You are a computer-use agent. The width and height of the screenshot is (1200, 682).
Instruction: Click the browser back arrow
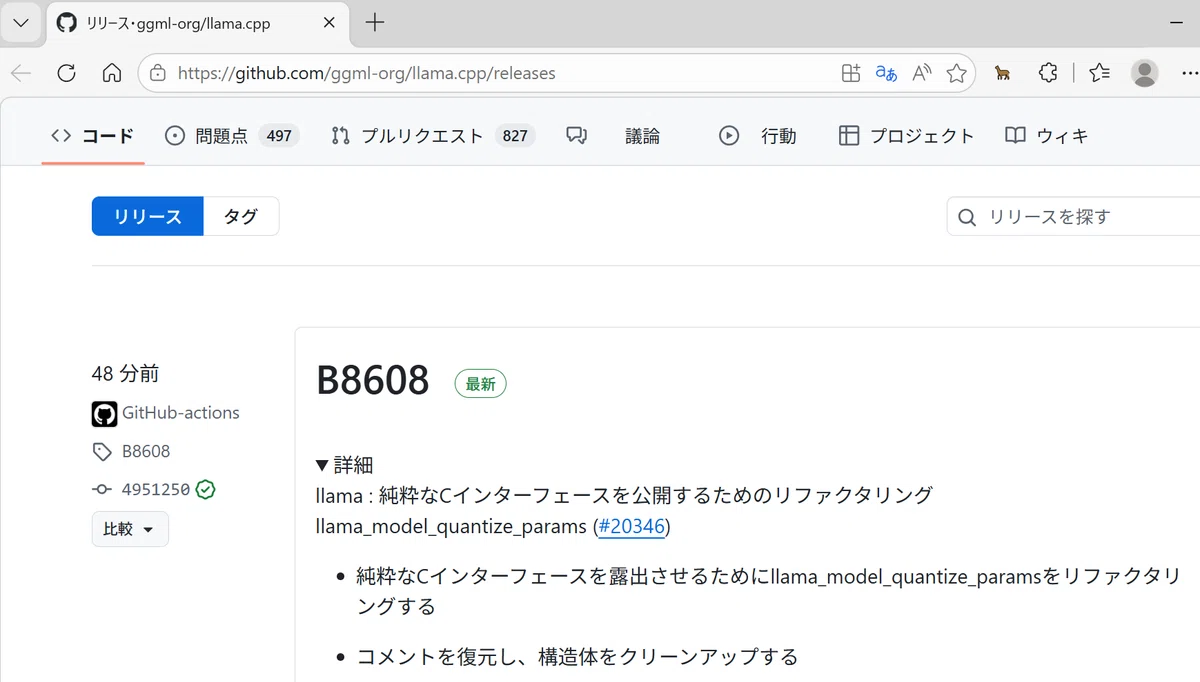21,73
